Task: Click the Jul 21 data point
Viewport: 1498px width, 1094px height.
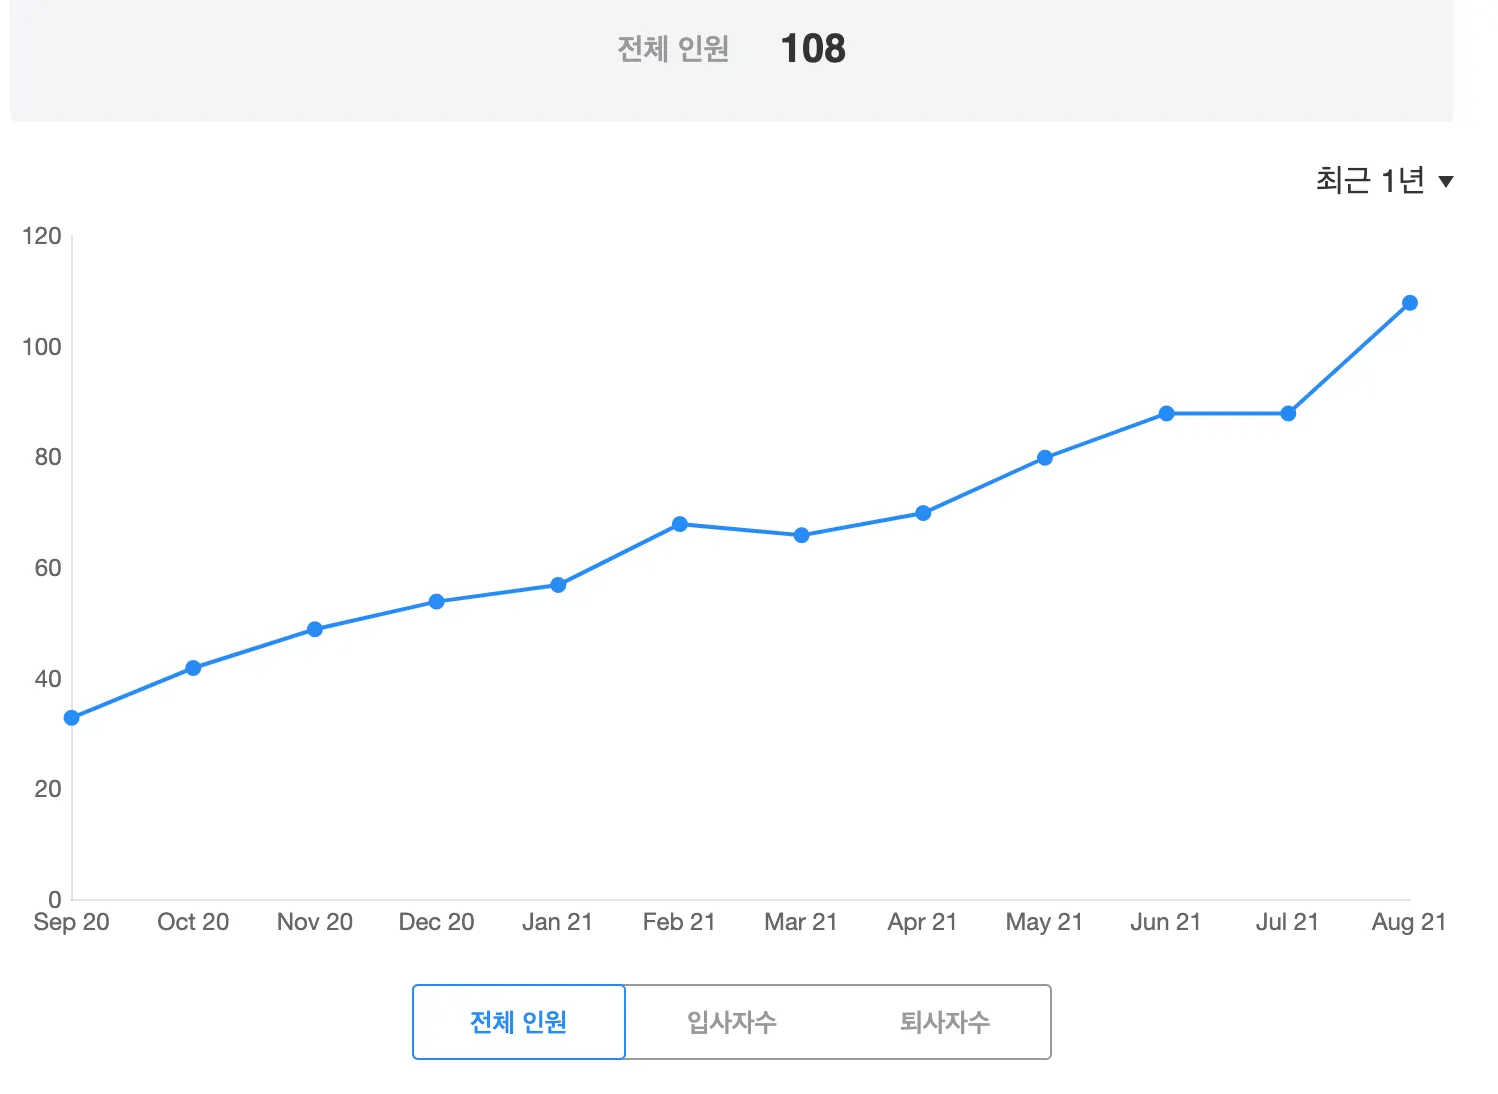Action: pos(1288,413)
